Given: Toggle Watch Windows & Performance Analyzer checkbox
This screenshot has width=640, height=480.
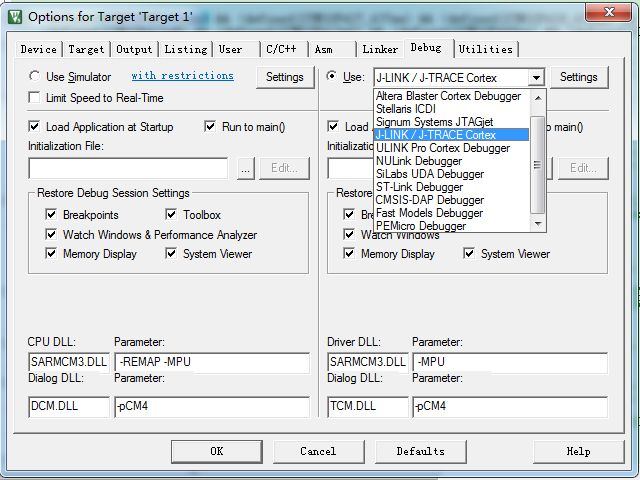Looking at the screenshot, I should pos(51,234).
